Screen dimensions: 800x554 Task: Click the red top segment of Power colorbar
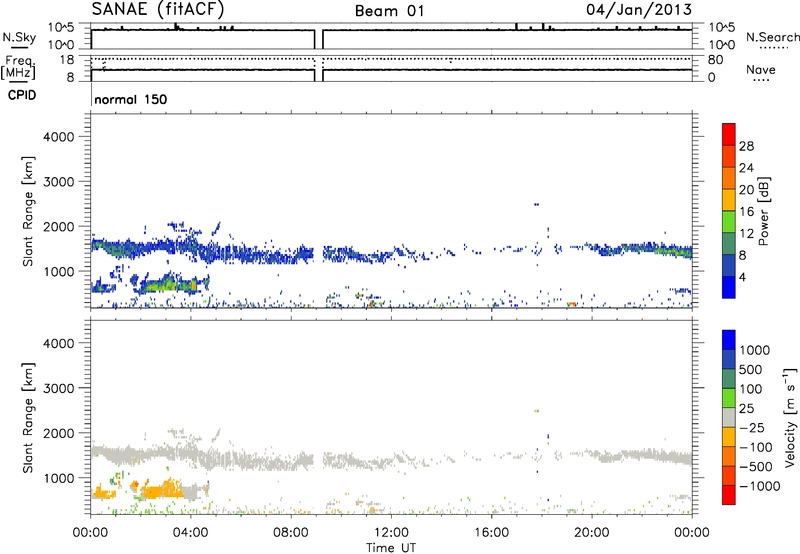coord(729,134)
